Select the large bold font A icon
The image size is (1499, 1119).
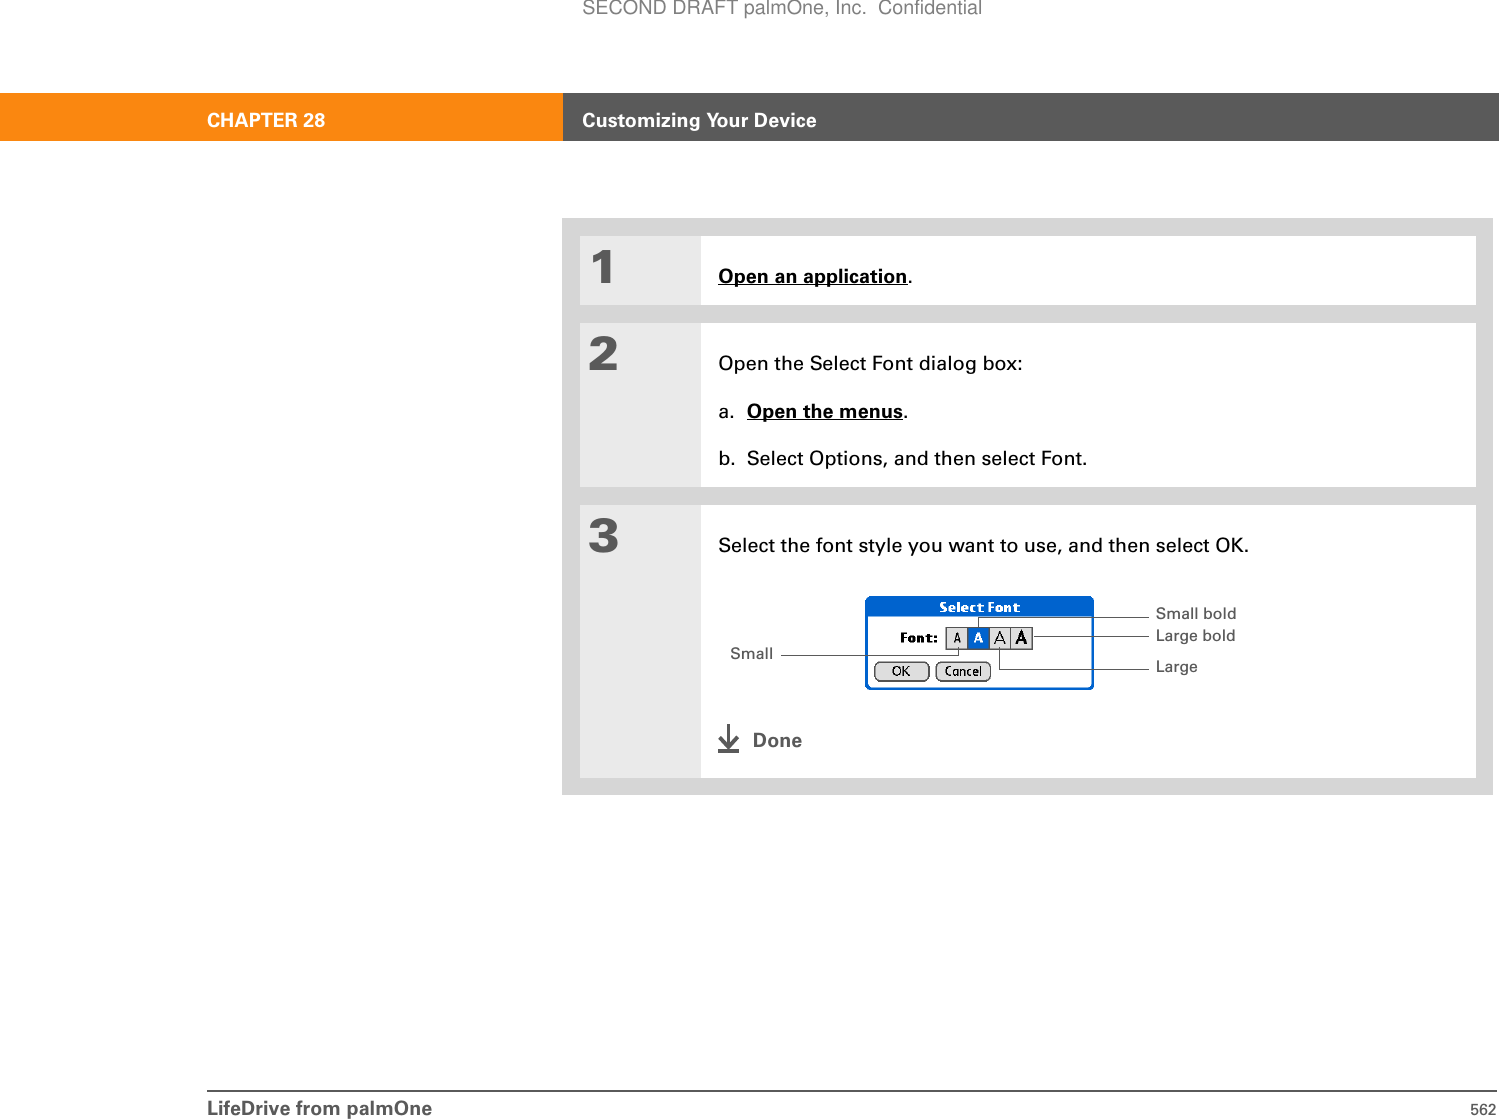tap(1021, 638)
